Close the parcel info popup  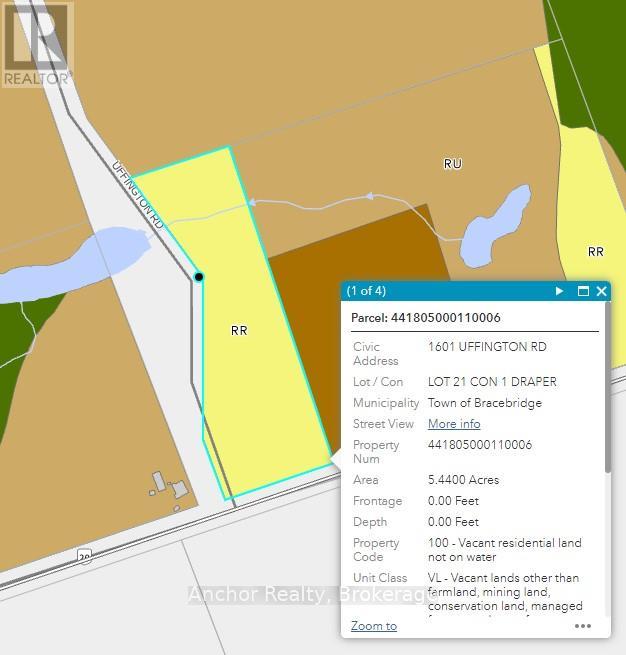601,291
